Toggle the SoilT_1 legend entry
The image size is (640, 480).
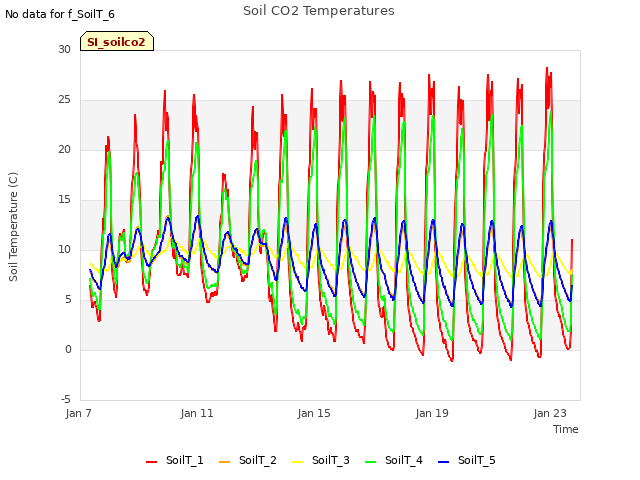tap(175, 461)
